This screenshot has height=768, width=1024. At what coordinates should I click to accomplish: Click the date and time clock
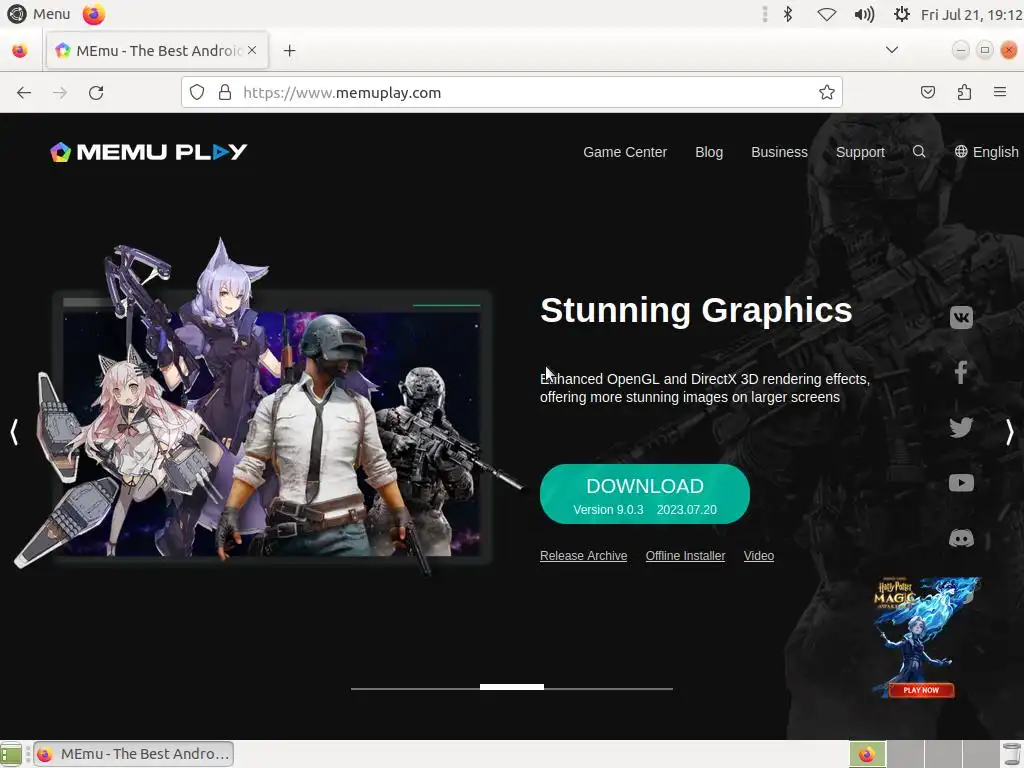pyautogui.click(x=971, y=14)
